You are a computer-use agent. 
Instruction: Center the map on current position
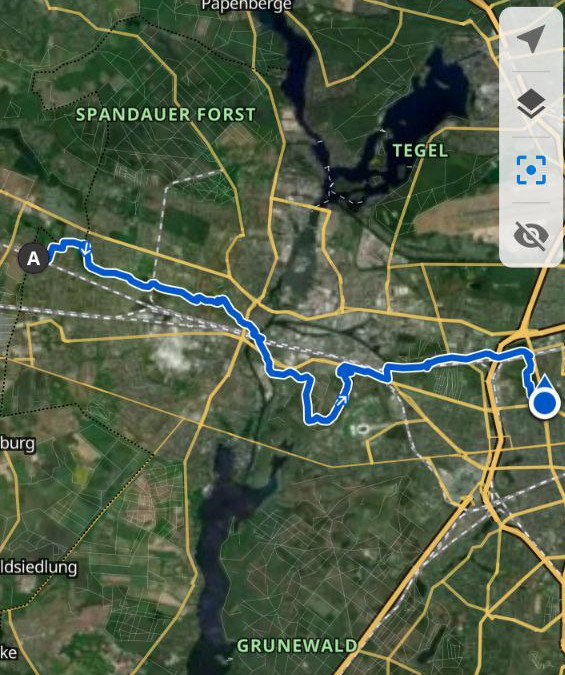tap(531, 170)
